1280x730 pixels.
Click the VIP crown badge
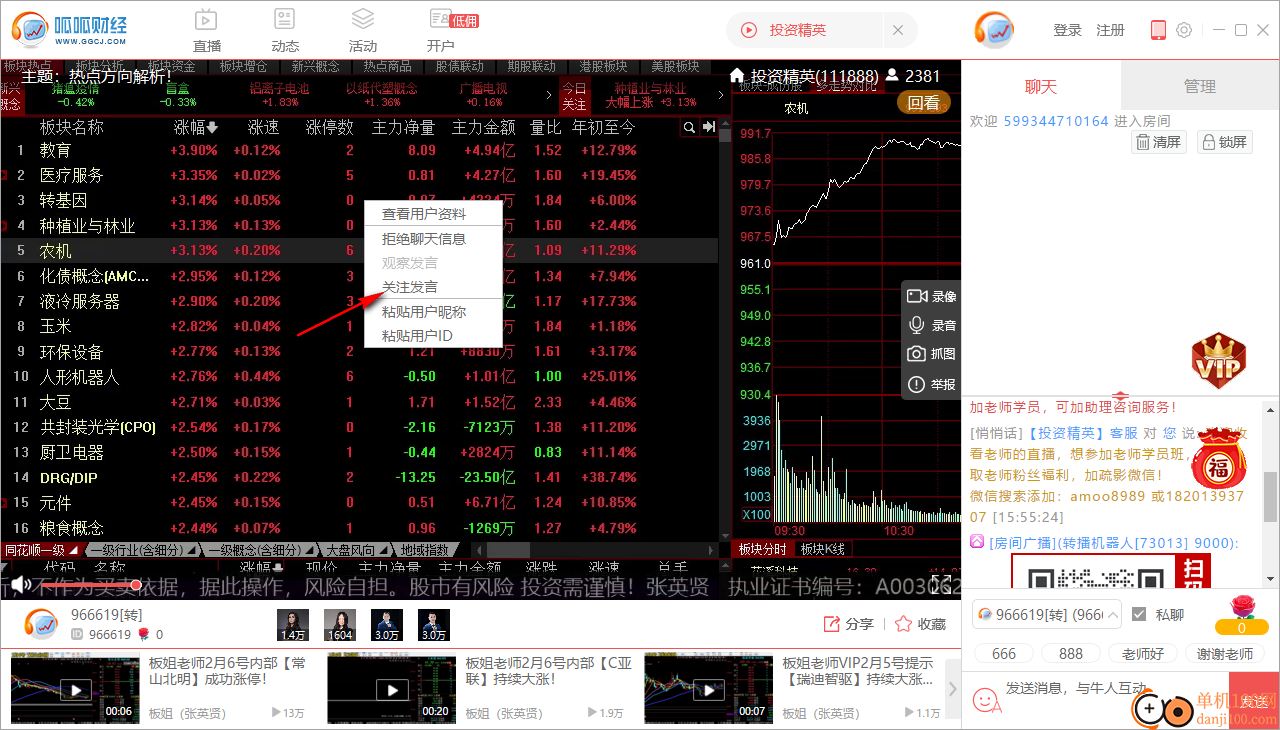pos(1218,360)
